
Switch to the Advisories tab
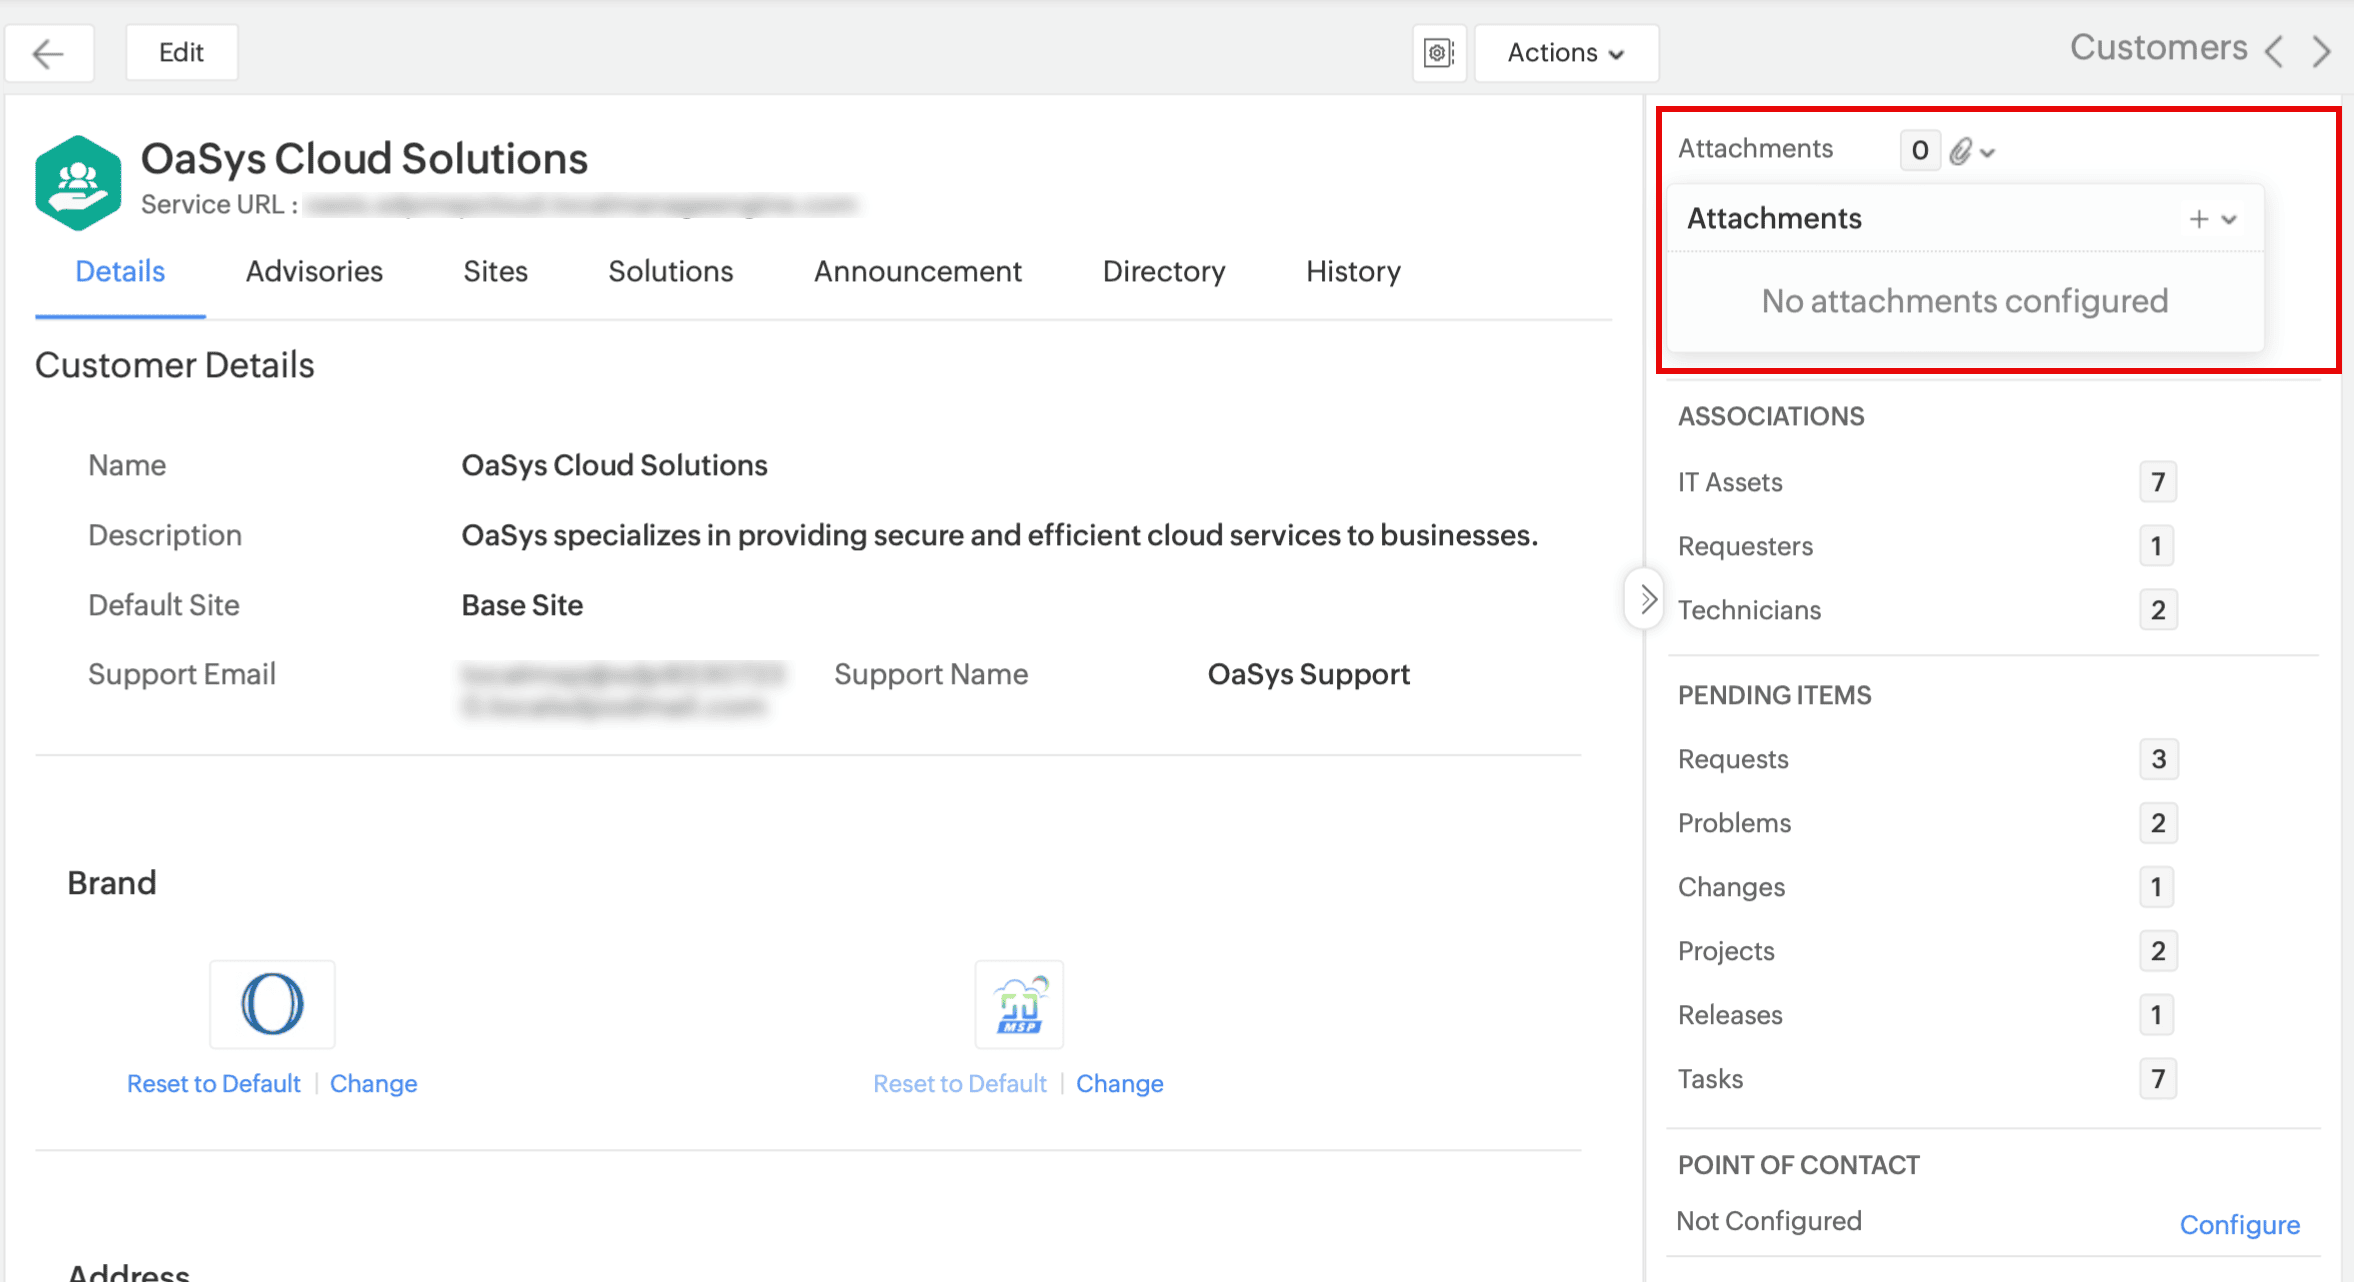tap(314, 271)
